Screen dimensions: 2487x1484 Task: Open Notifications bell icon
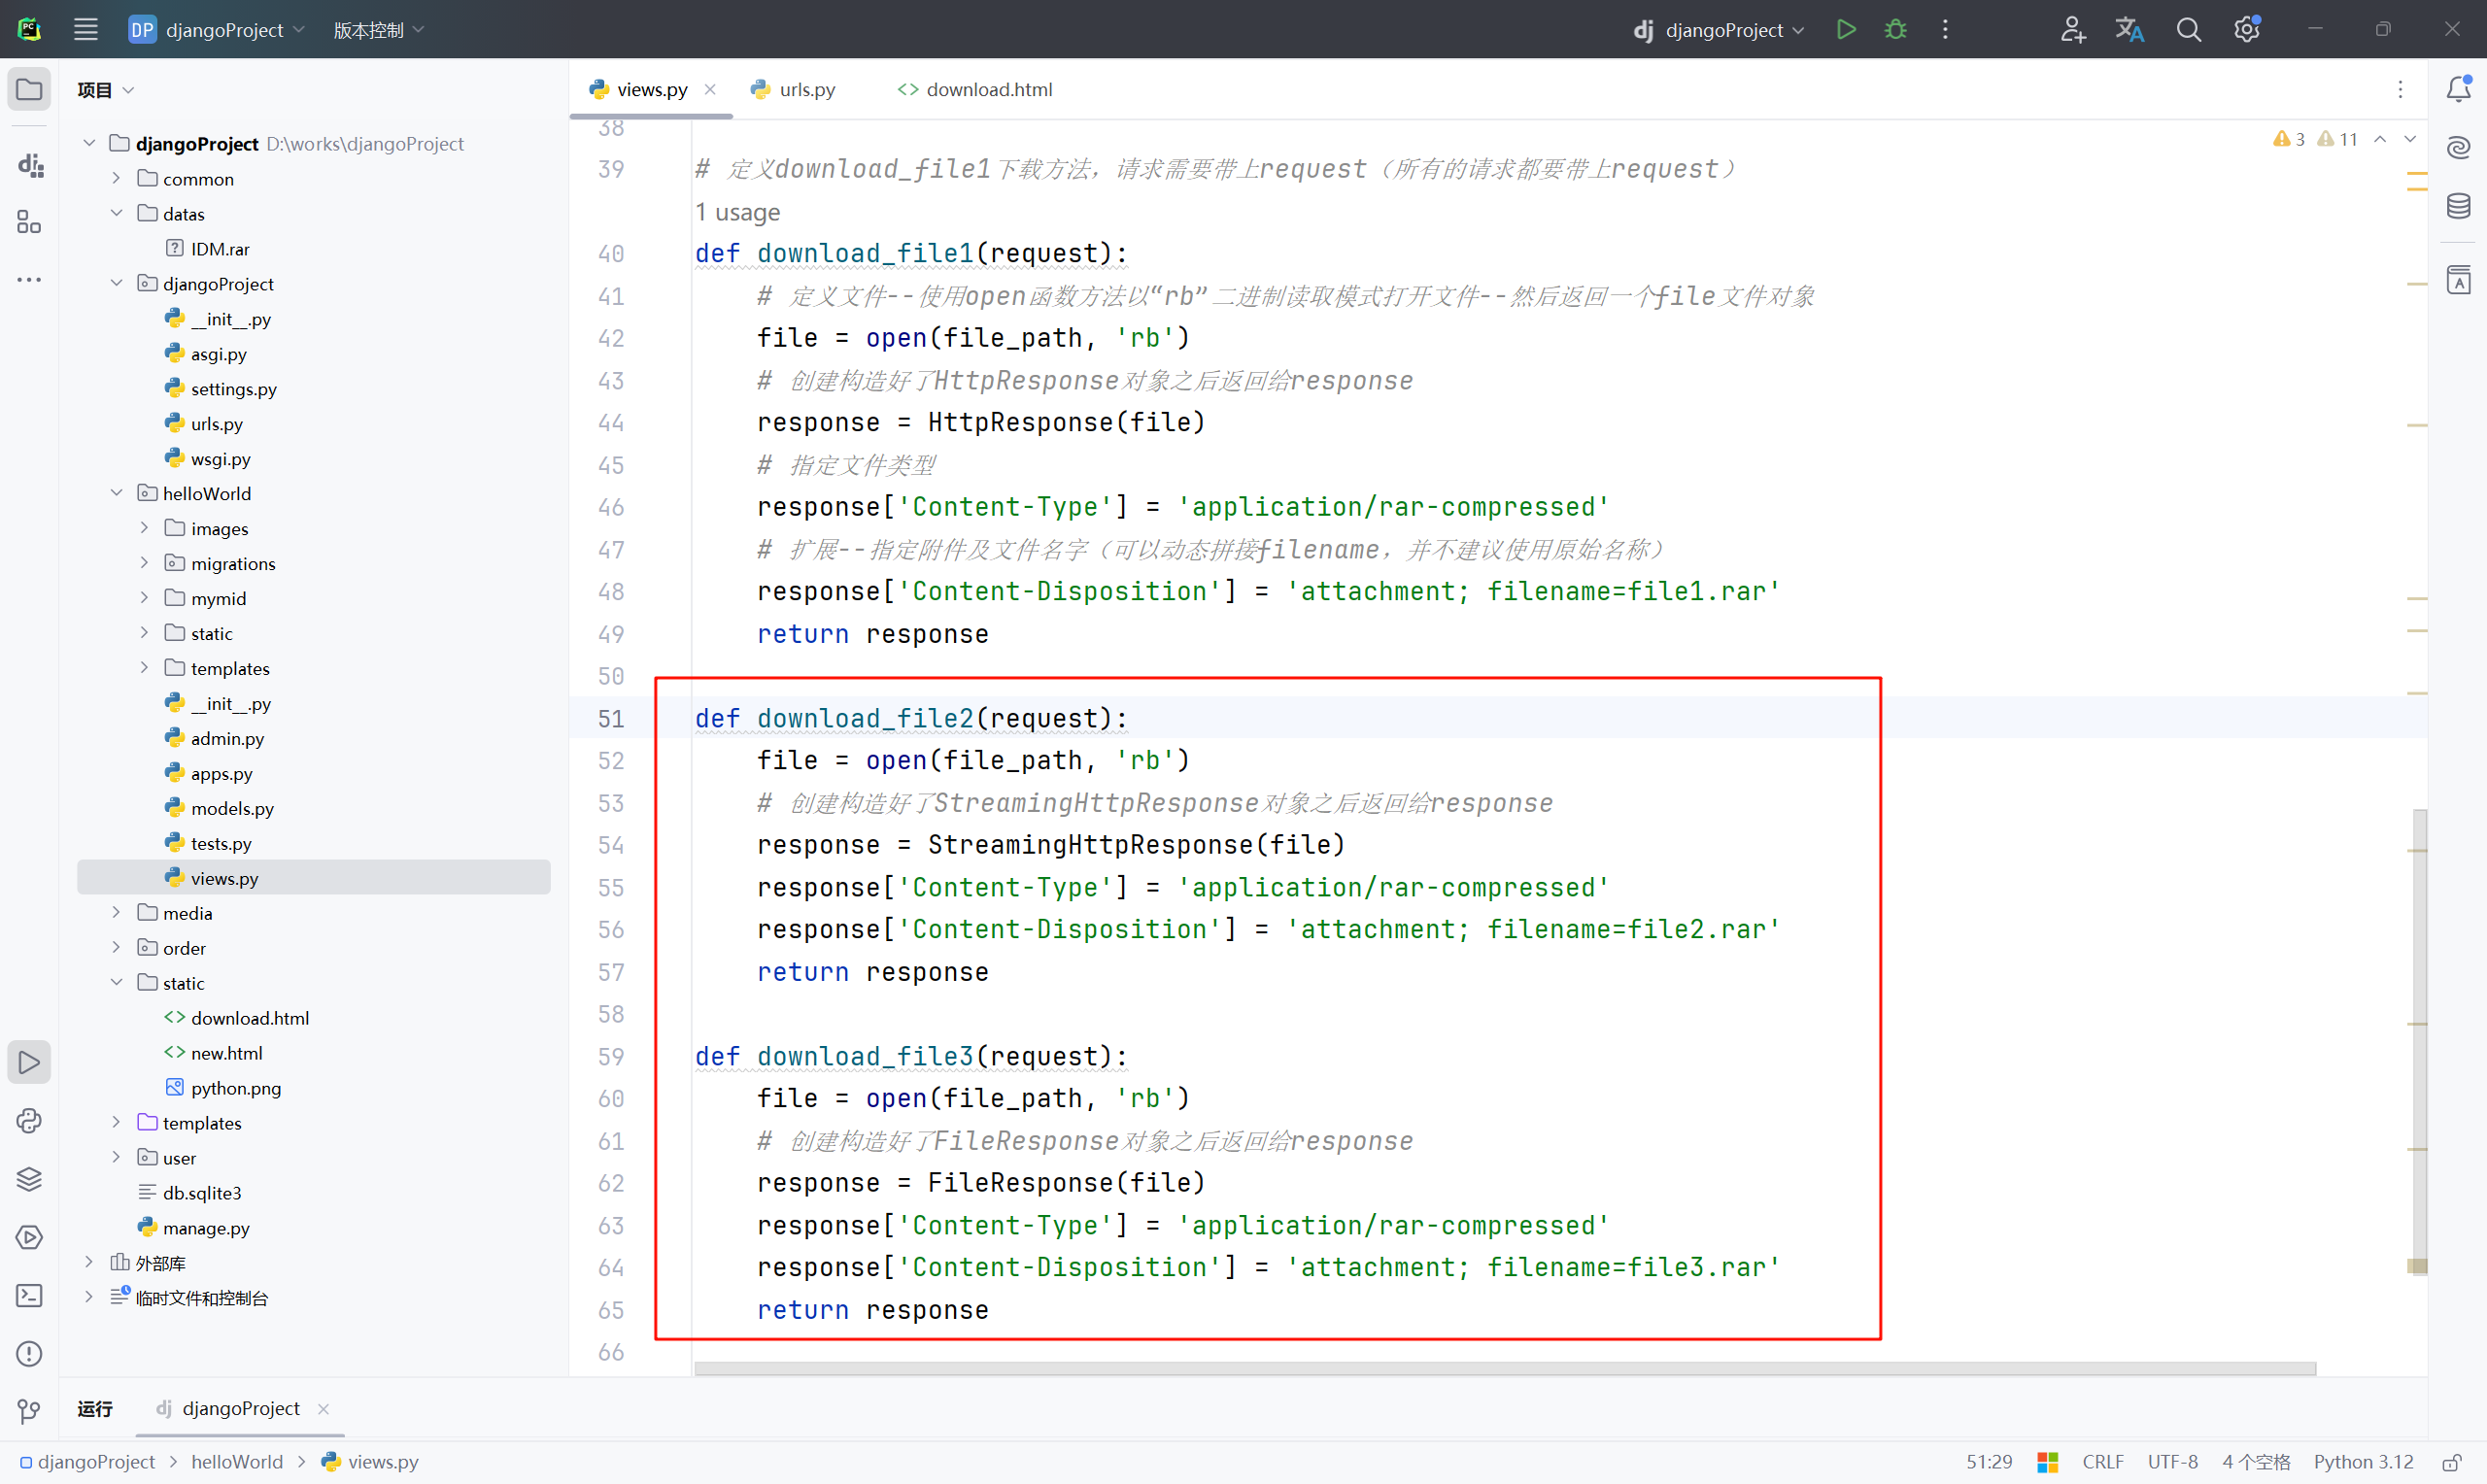[2458, 89]
